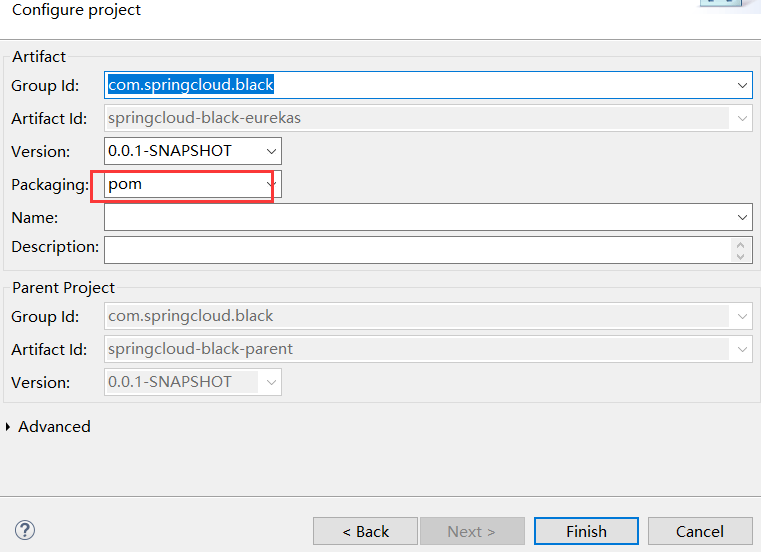Viewport: 761px width, 552px height.
Task: Cancel the Configure project wizard
Action: click(700, 531)
